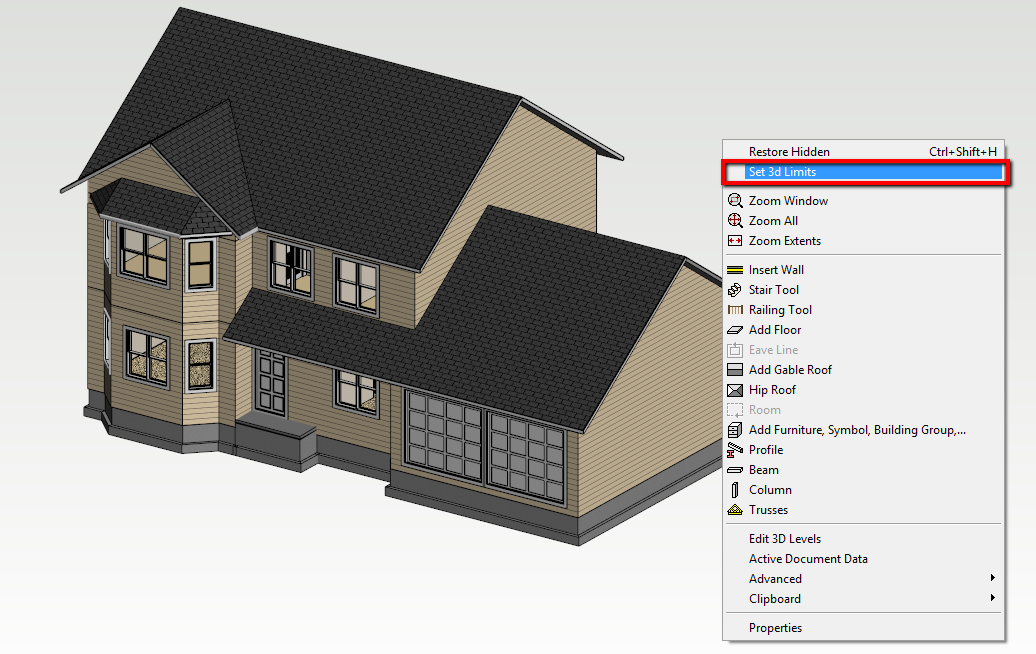Viewport: 1036px width, 654px height.
Task: Choose Active Document Data entry
Action: (808, 559)
